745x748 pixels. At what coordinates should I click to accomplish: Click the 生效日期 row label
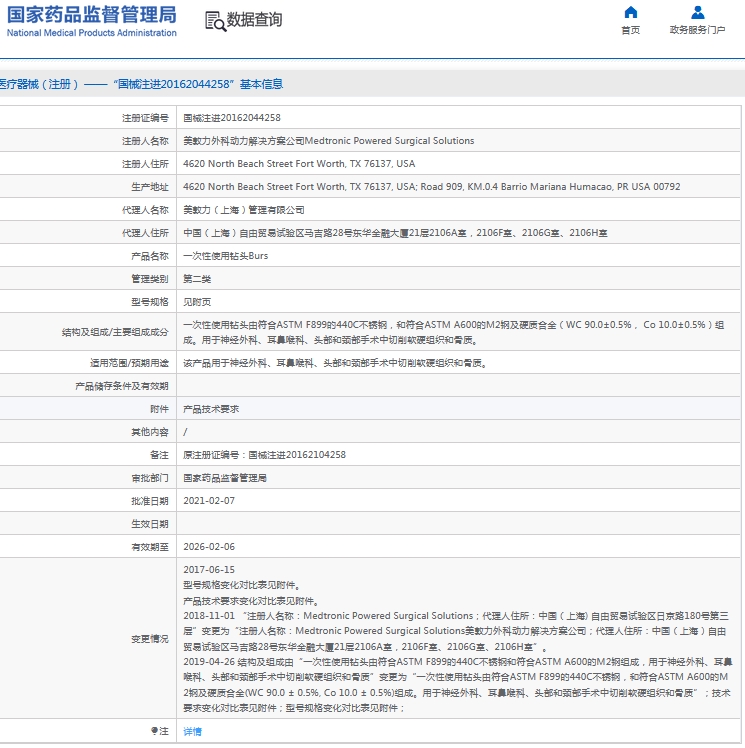[150, 524]
